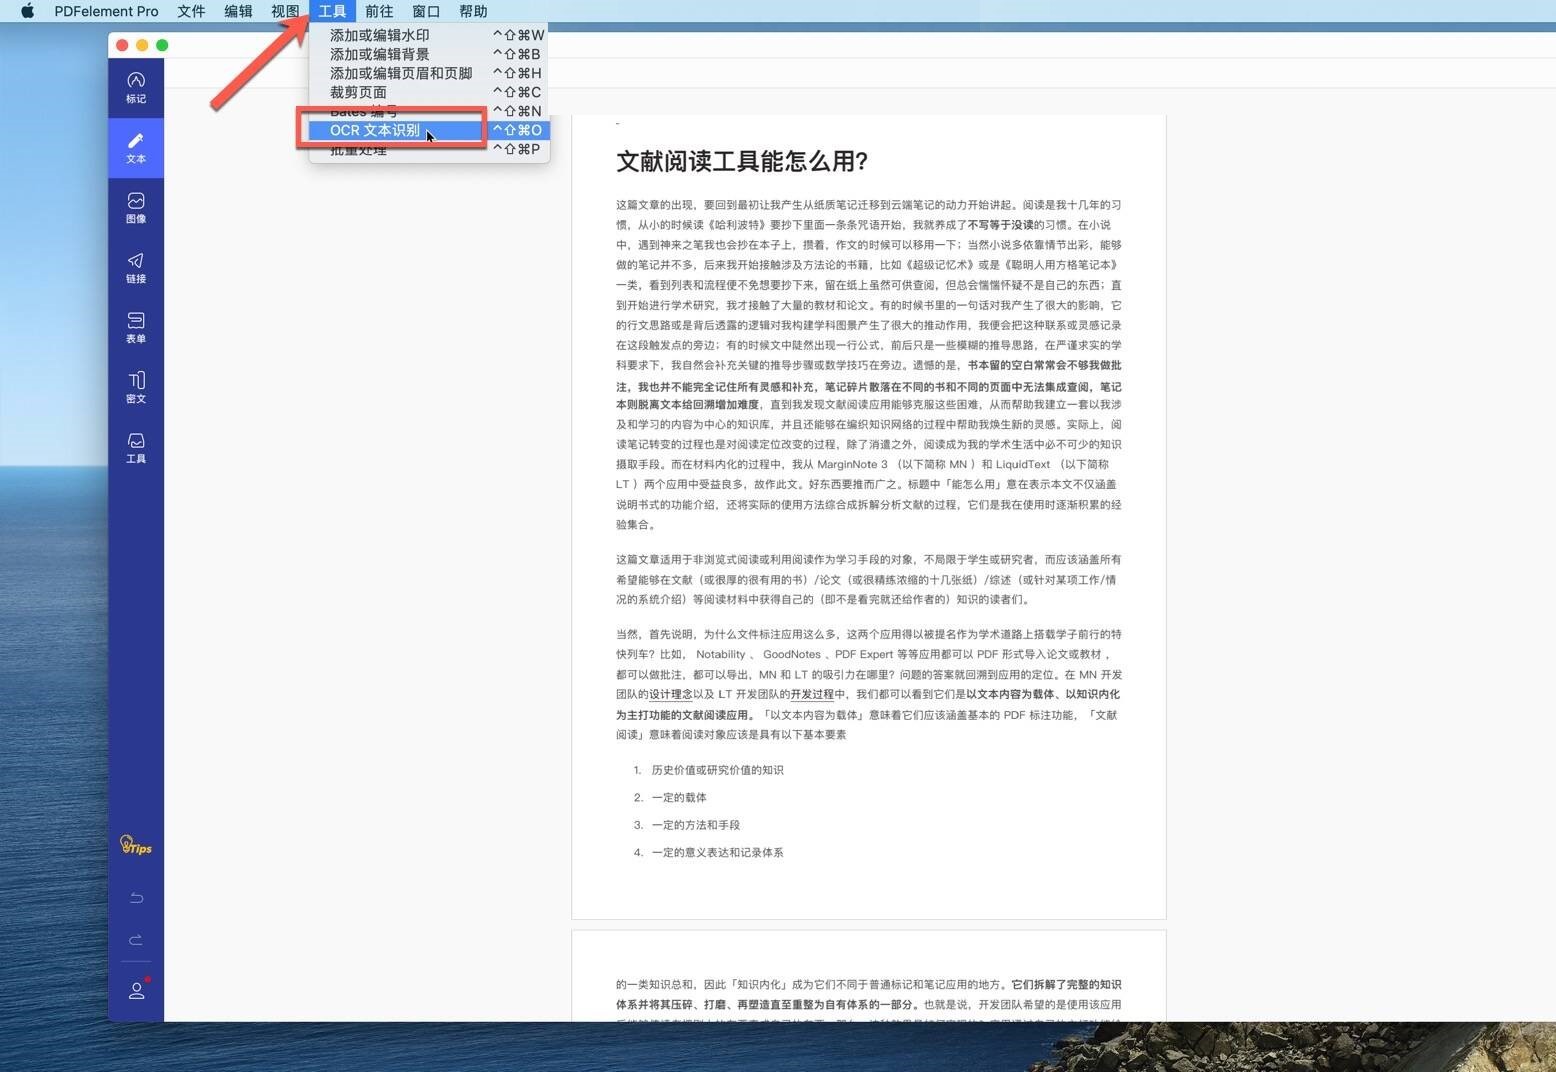Open the 工具 tools sidebar panel

[136, 448]
